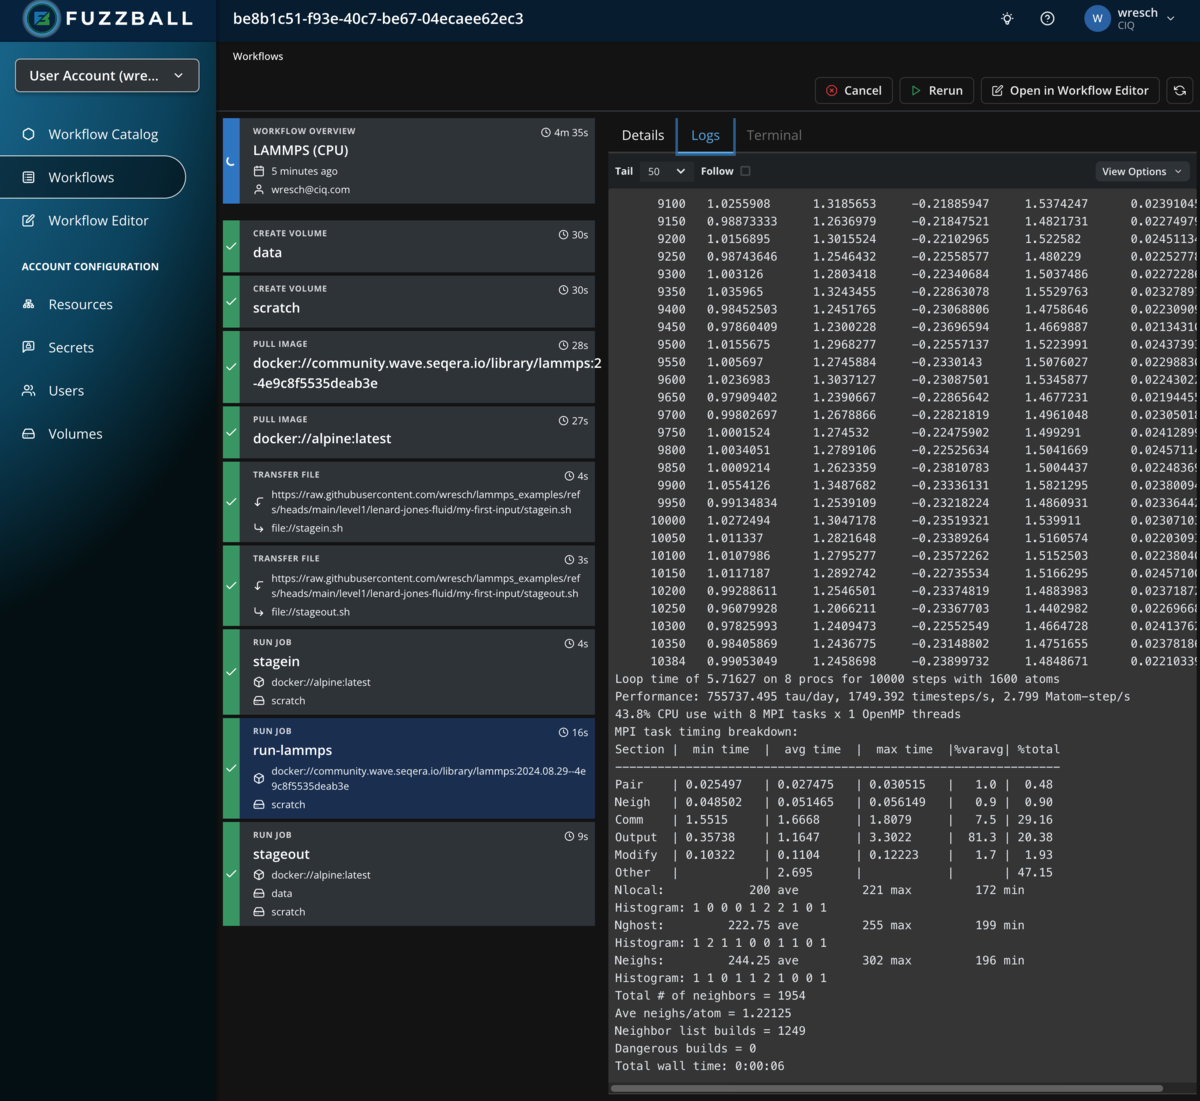The image size is (1200, 1101).
Task: Open the Workflow Catalog from the sidebar
Action: [x=102, y=133]
